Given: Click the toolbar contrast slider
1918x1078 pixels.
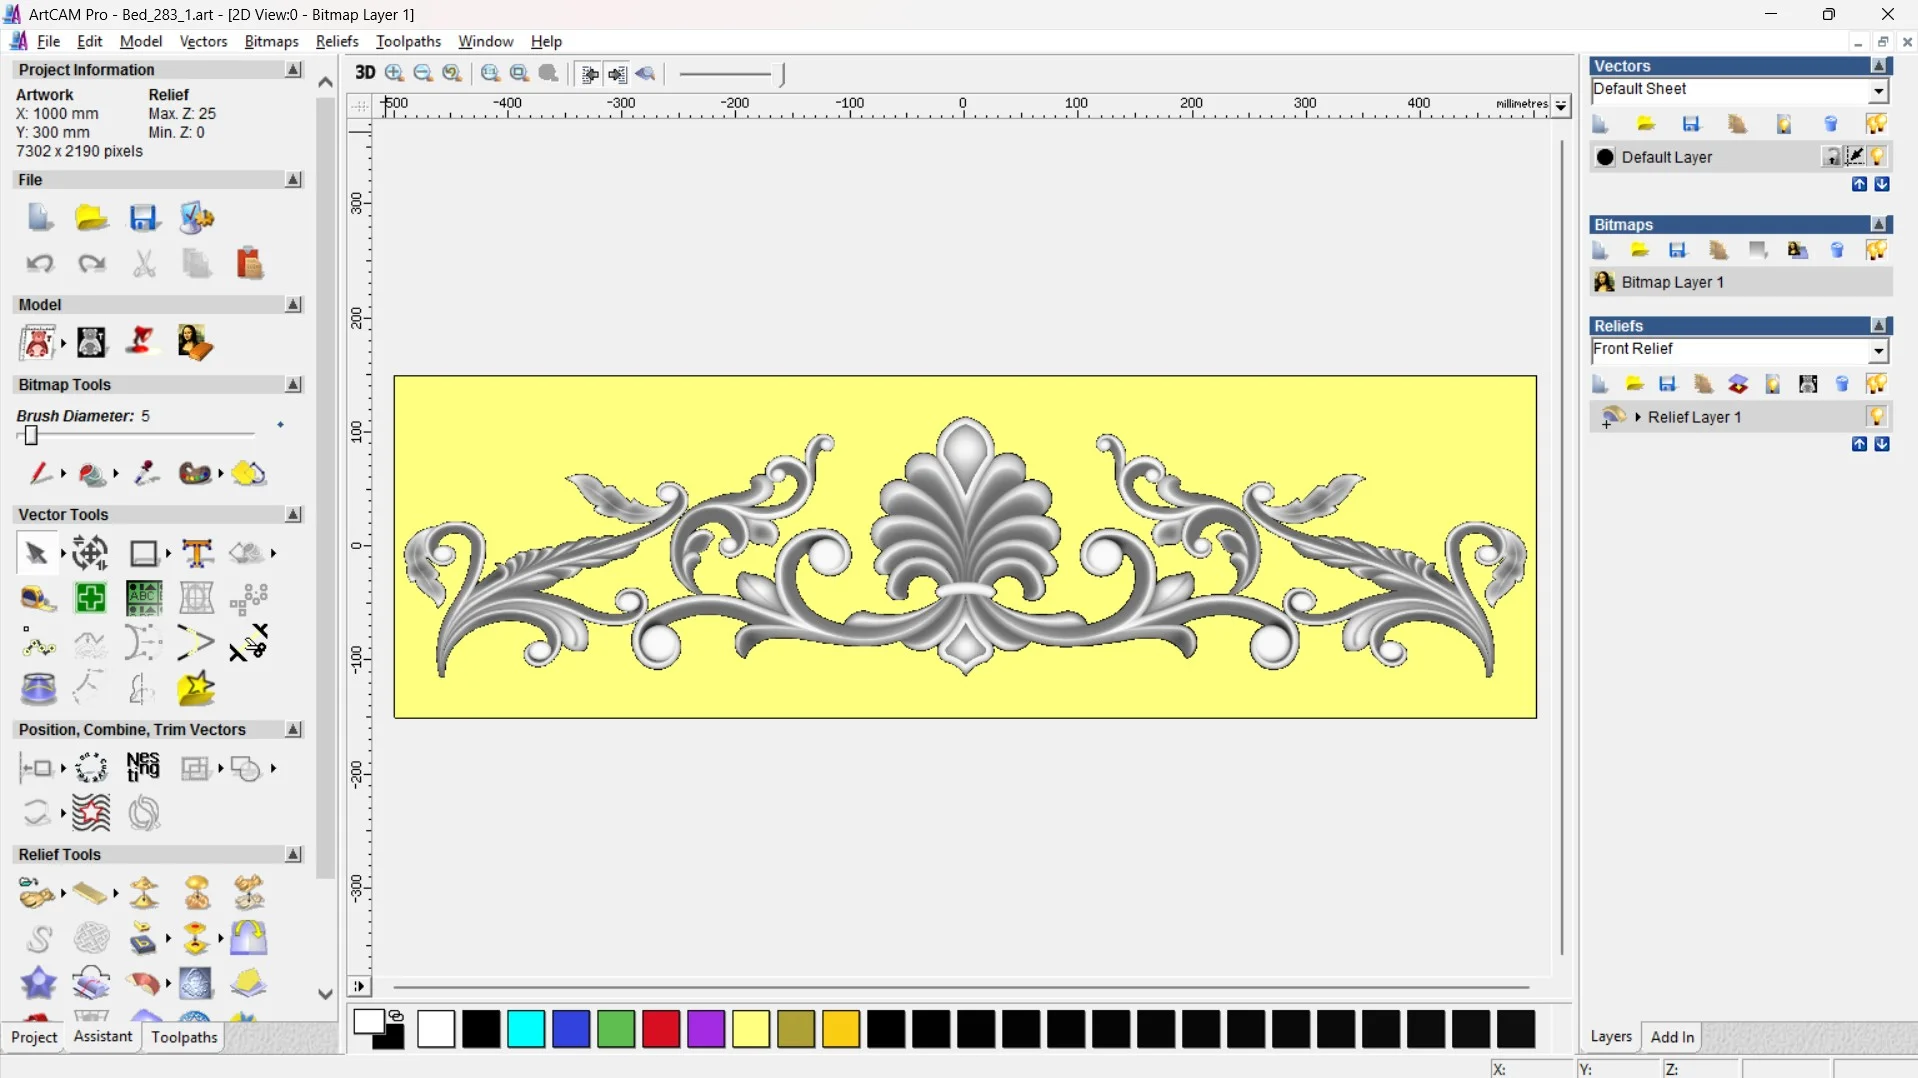Looking at the screenshot, I should tap(731, 74).
